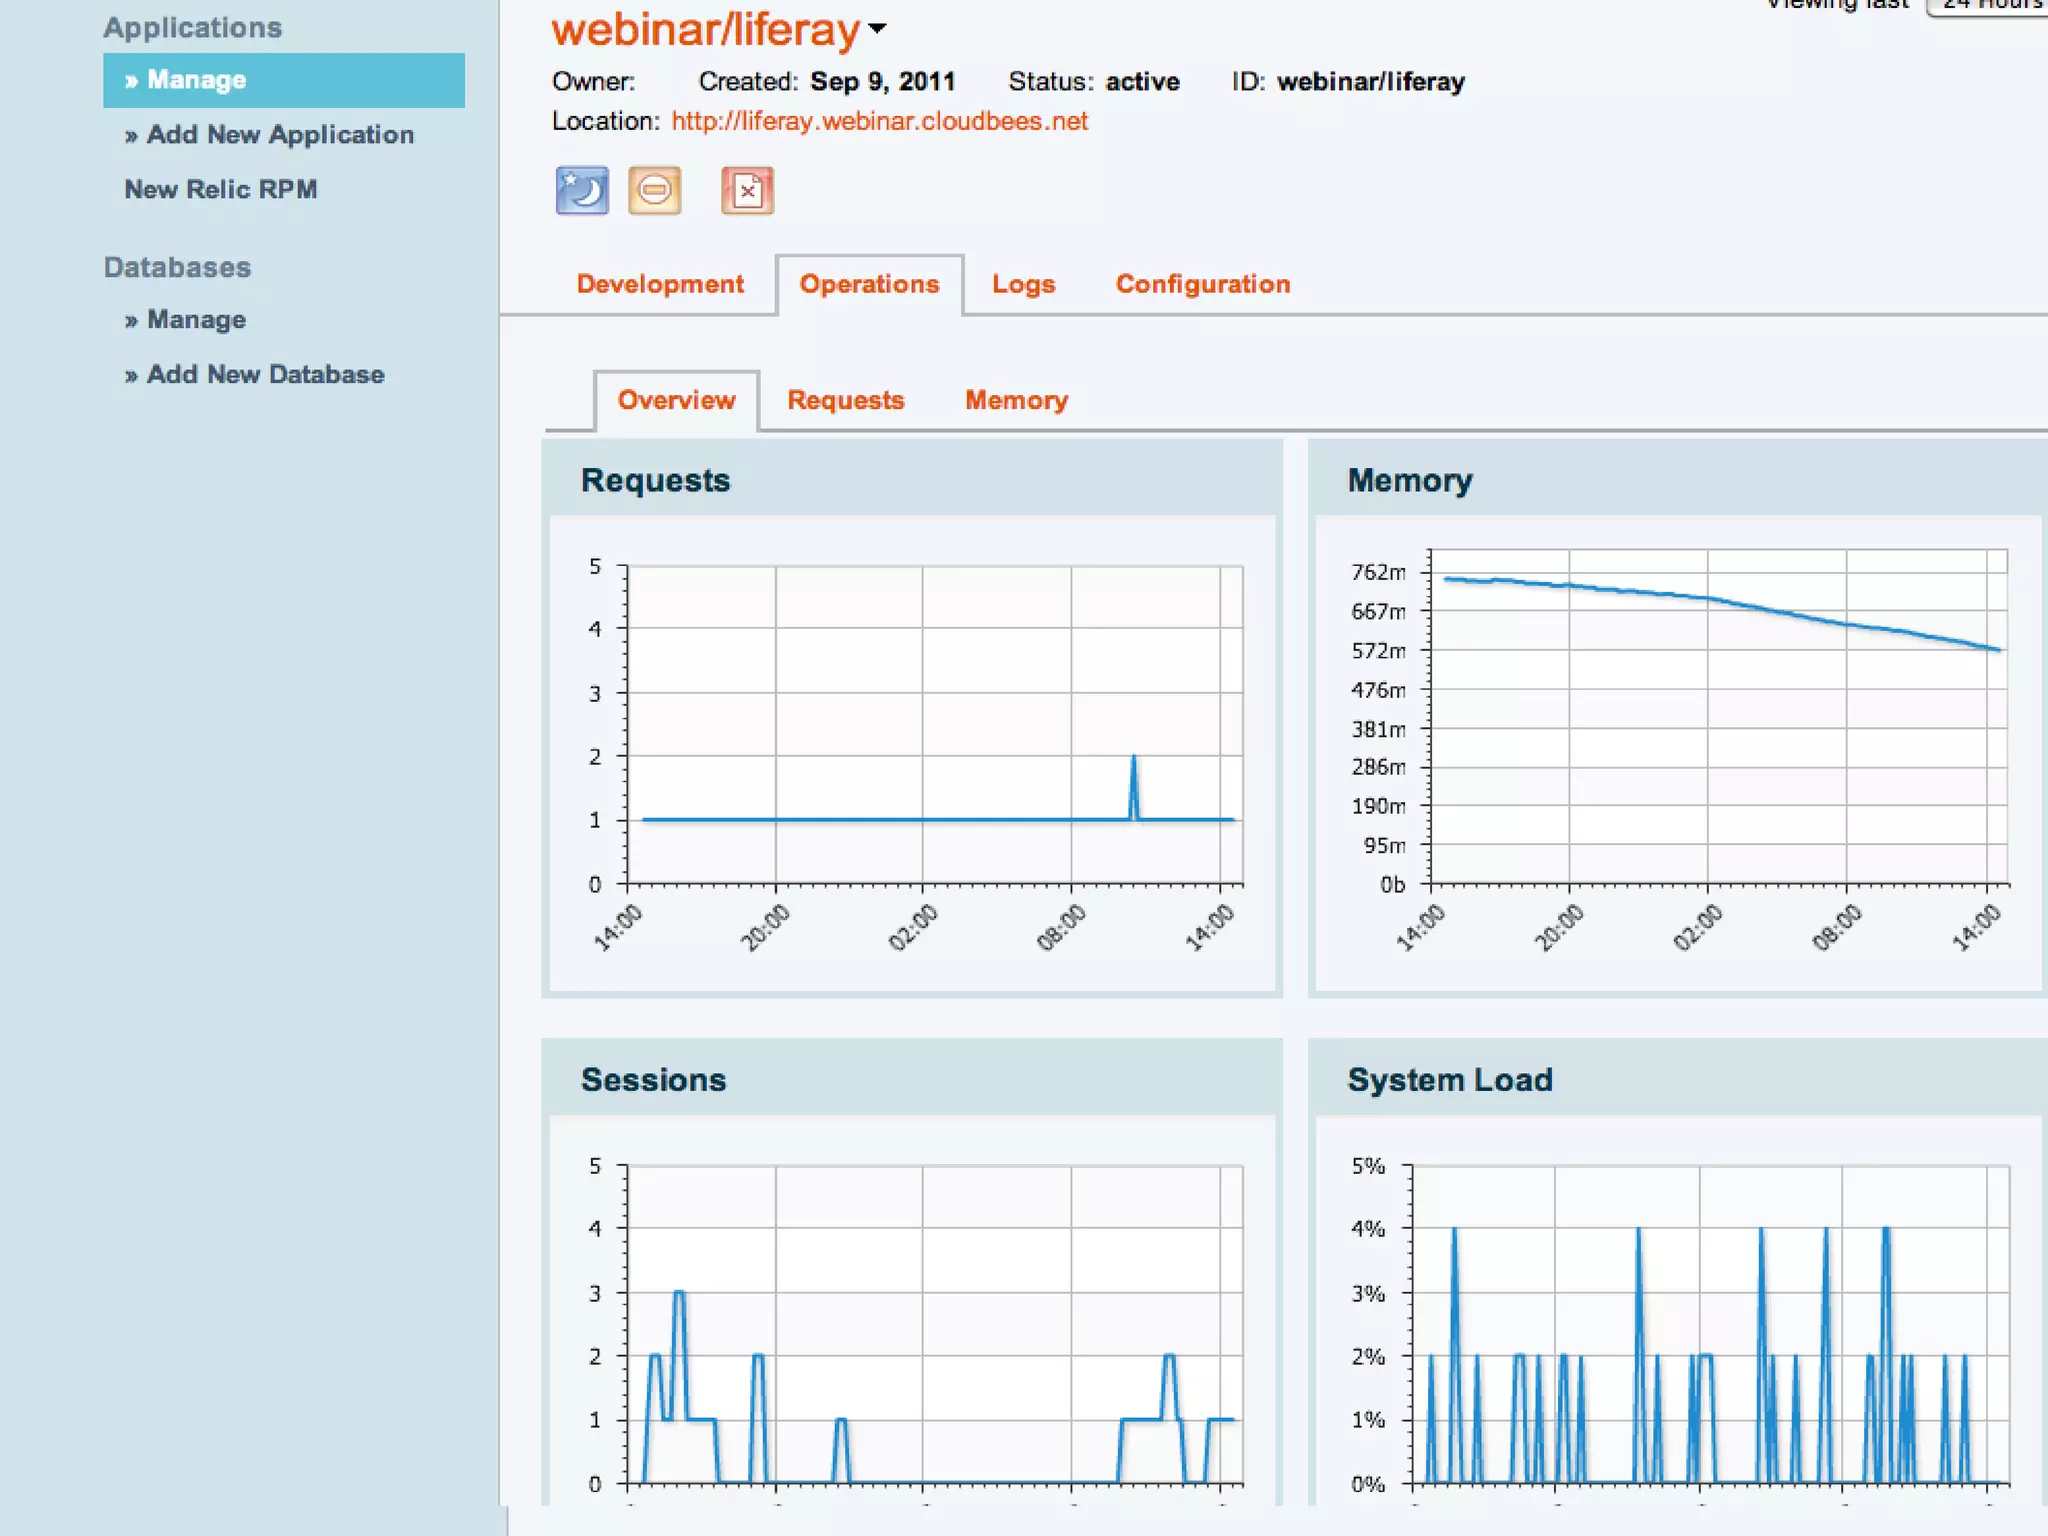Open the 24 hours viewing range dropdown
The height and width of the screenshot is (1536, 2048).
click(1988, 6)
